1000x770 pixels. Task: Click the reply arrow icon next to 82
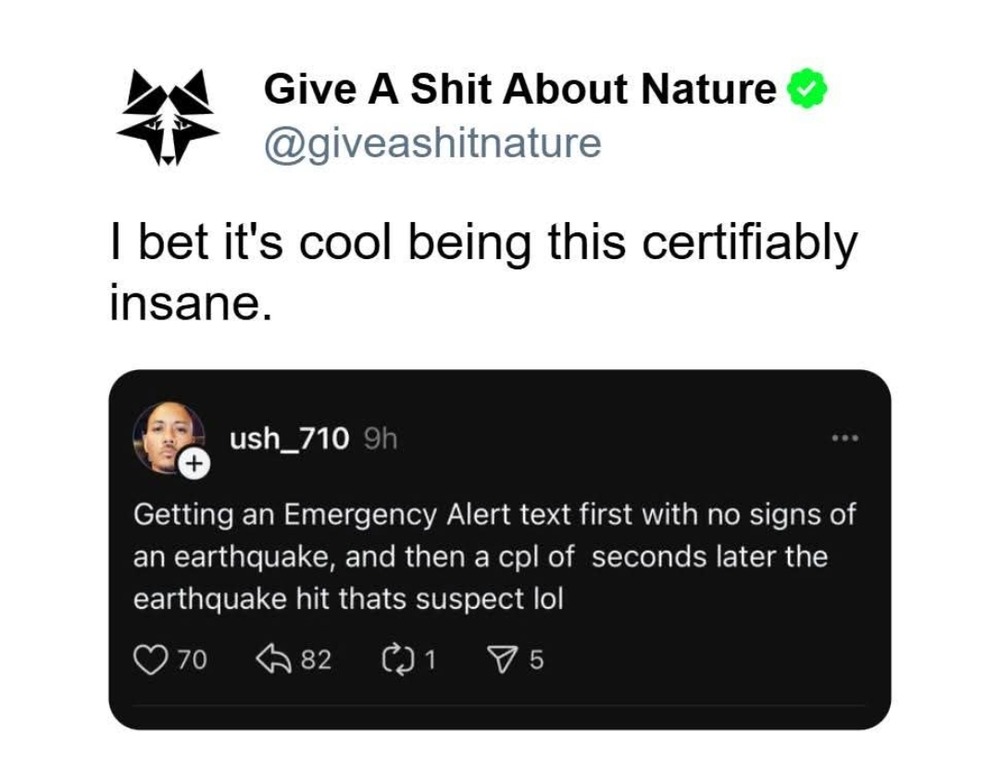274,659
